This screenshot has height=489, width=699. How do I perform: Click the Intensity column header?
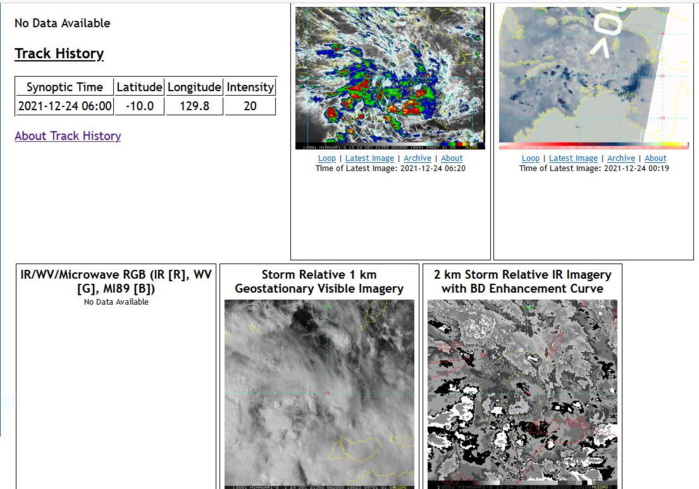[x=250, y=87]
